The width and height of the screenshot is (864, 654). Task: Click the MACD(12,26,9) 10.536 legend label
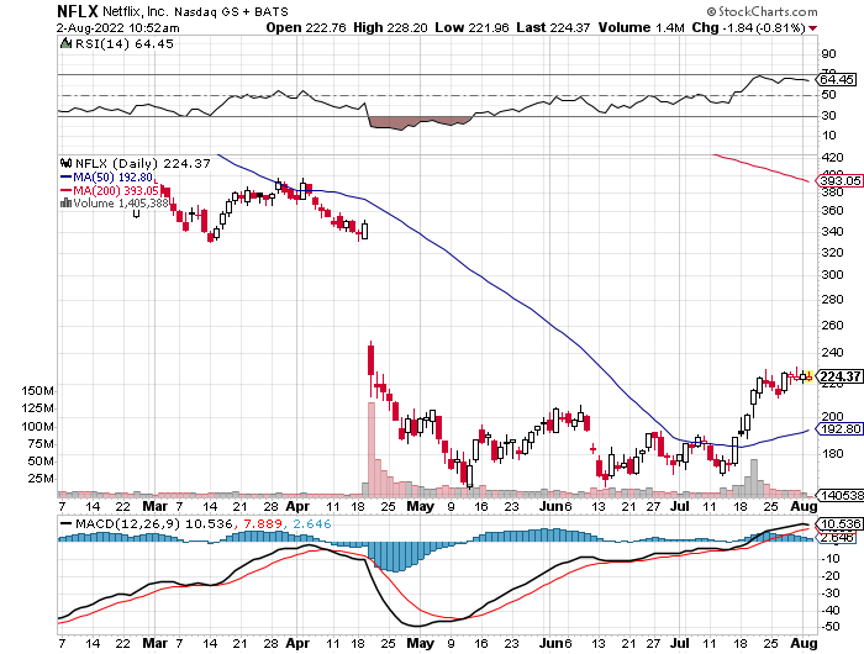coord(154,523)
